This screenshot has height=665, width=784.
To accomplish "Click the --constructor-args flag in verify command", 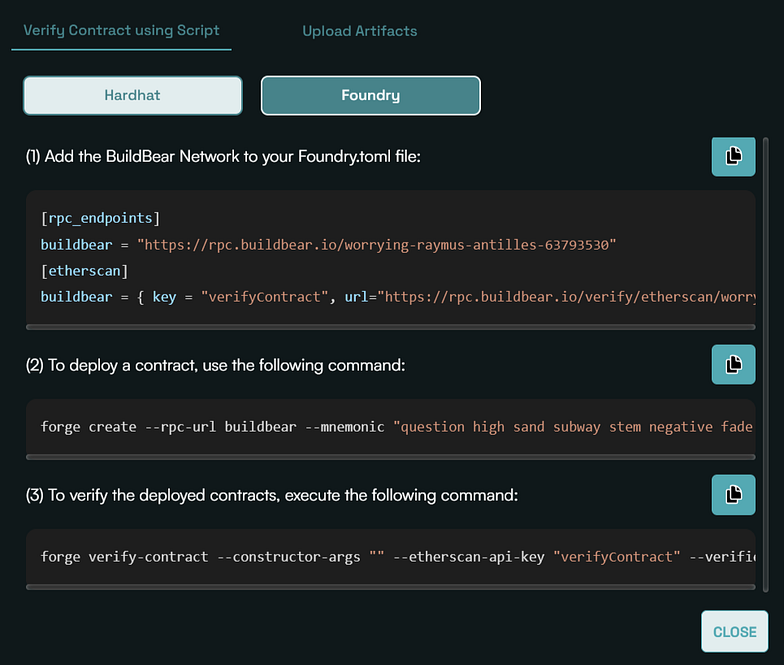I will pos(288,557).
